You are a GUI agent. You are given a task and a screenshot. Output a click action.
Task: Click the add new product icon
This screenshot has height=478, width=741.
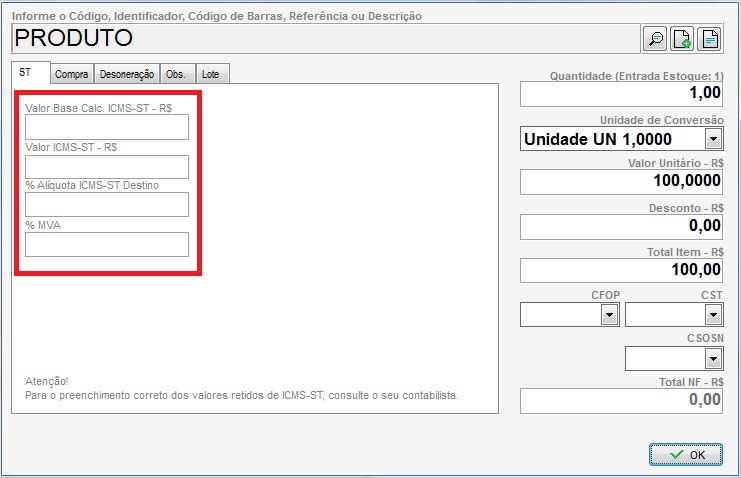682,39
